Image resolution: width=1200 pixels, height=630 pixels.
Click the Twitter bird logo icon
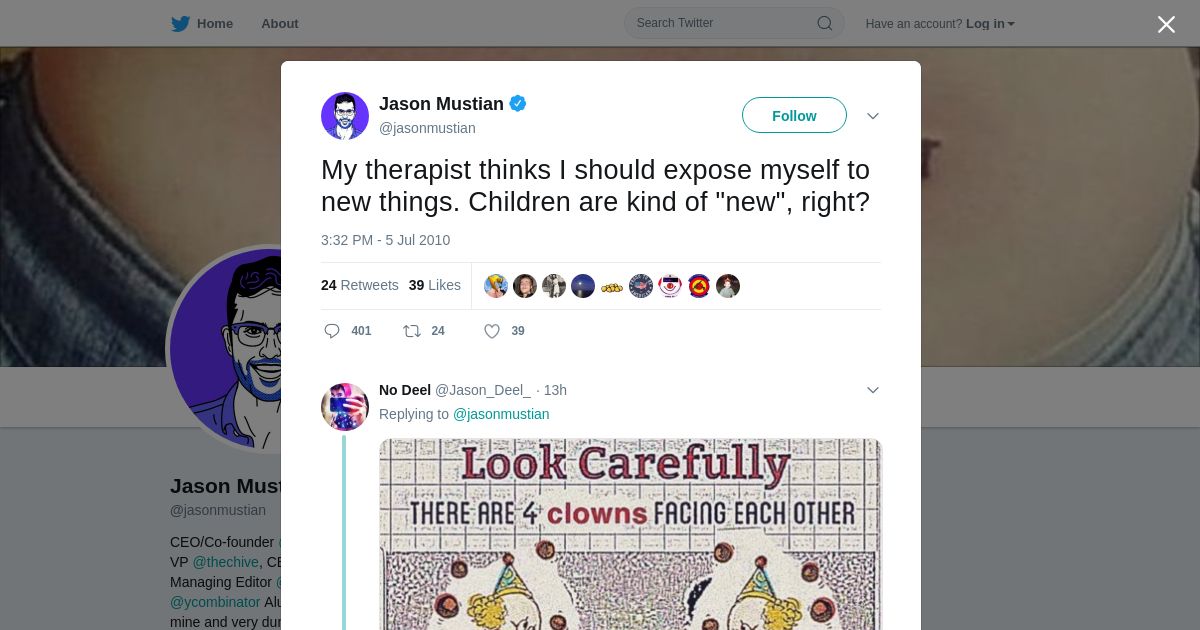(180, 24)
